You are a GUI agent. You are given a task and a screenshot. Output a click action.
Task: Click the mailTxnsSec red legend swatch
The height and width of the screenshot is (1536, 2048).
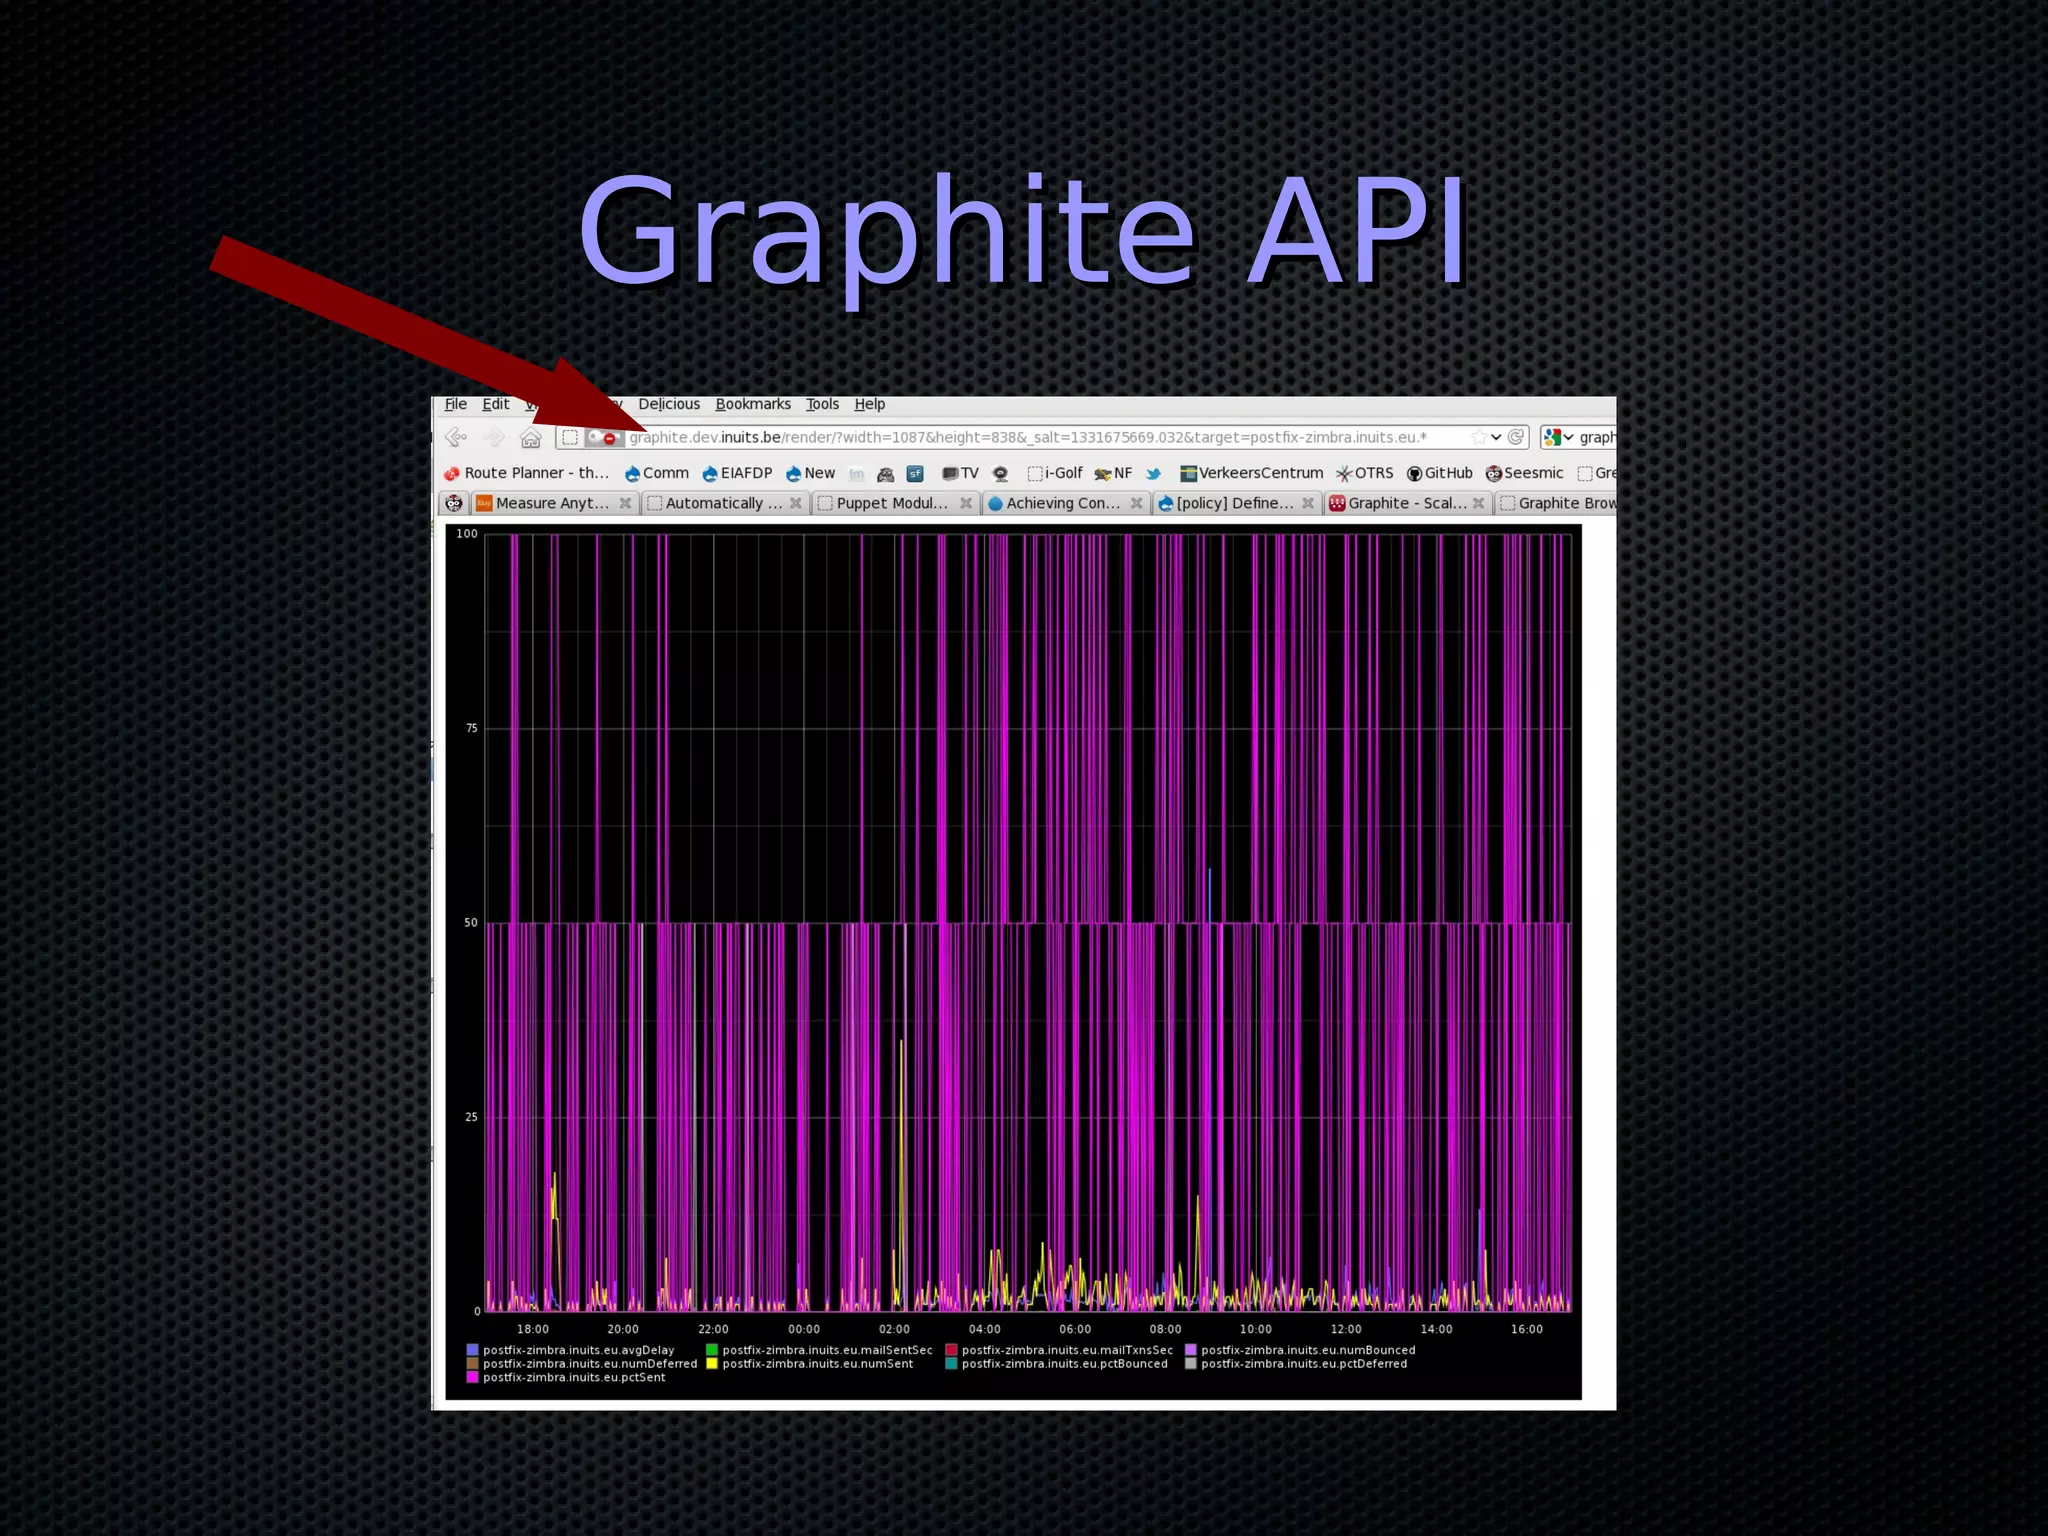951,1350
